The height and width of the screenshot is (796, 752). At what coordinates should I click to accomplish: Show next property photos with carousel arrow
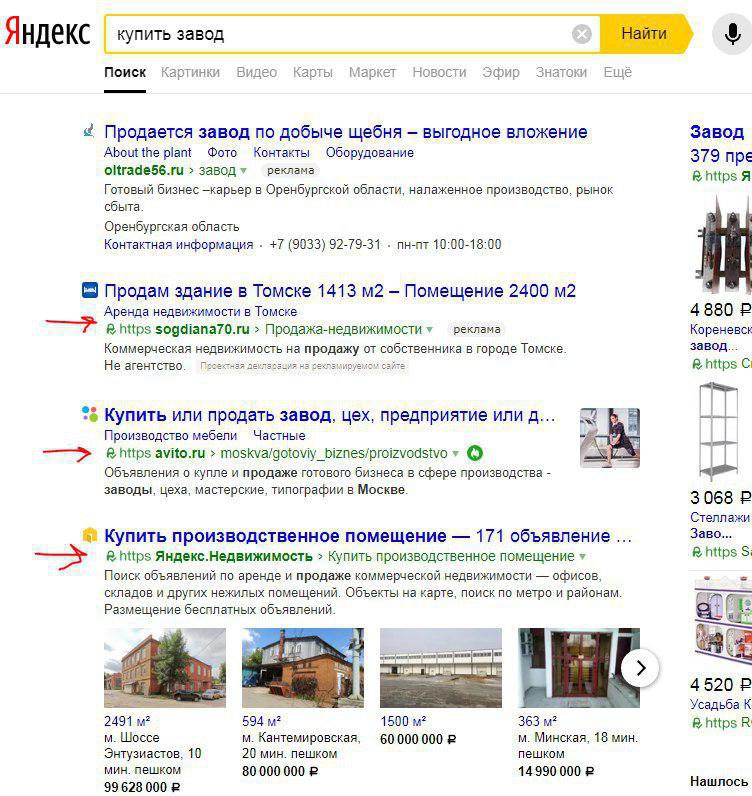pos(640,668)
